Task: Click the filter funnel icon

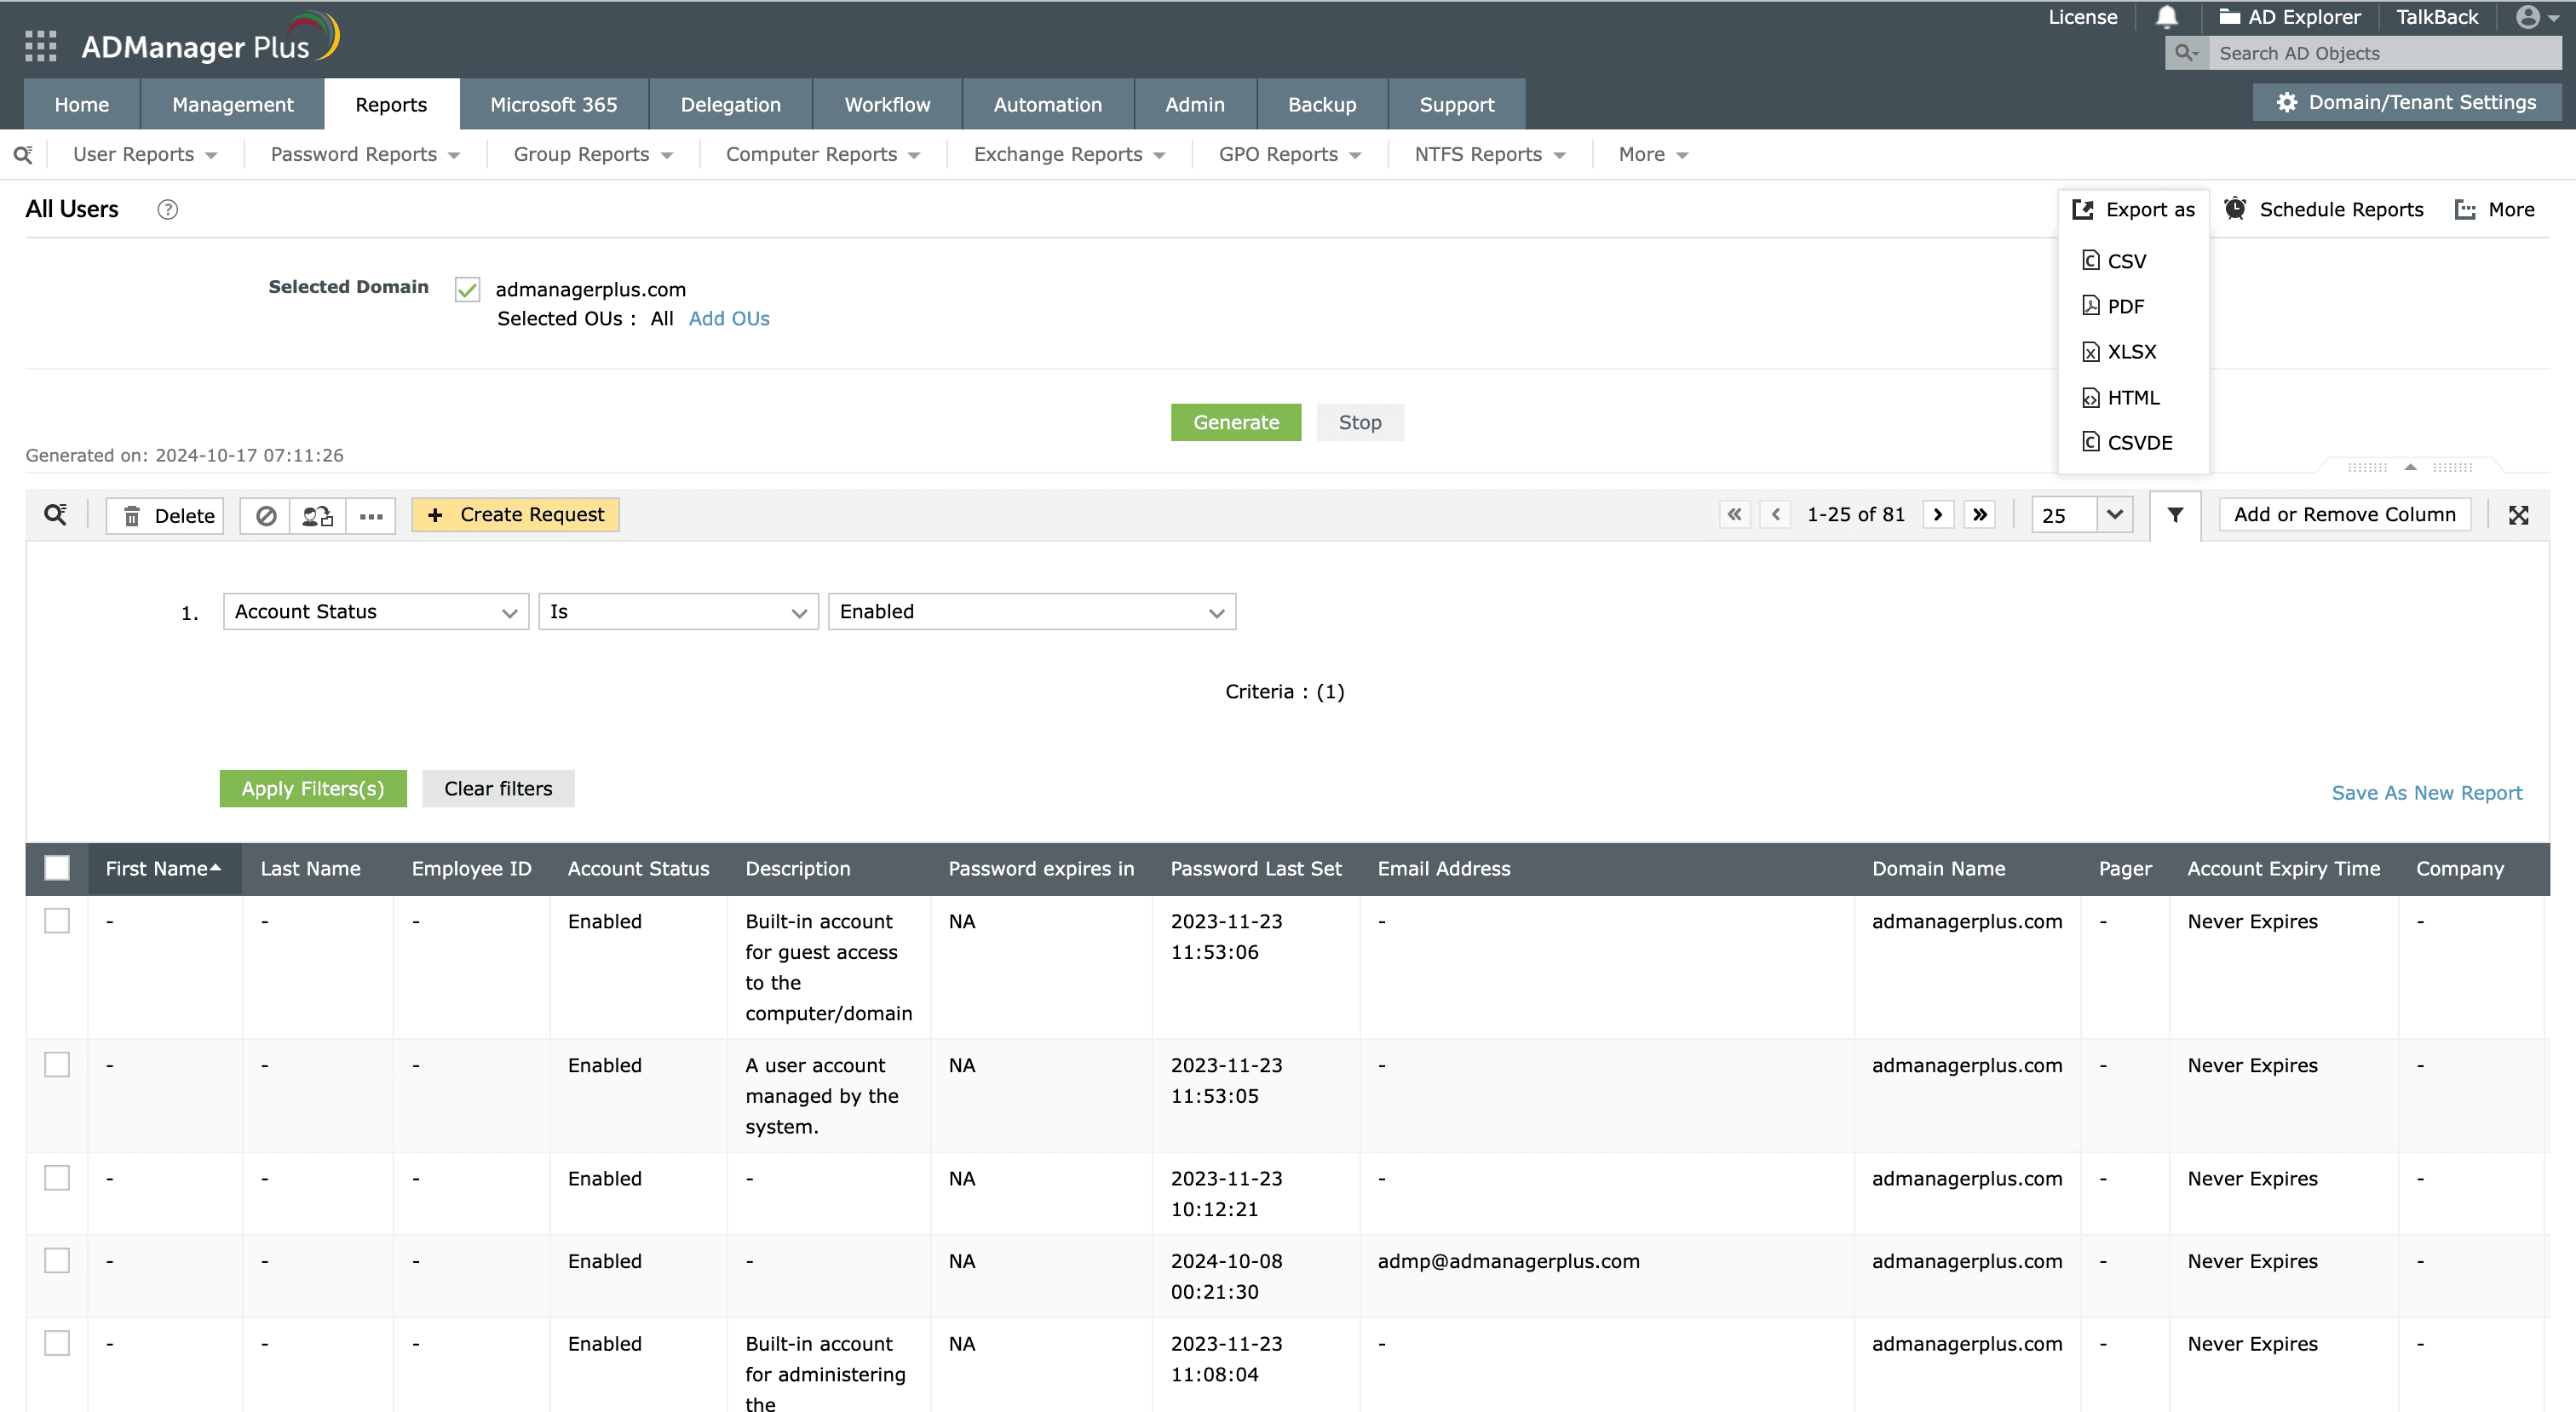Action: tap(2174, 515)
